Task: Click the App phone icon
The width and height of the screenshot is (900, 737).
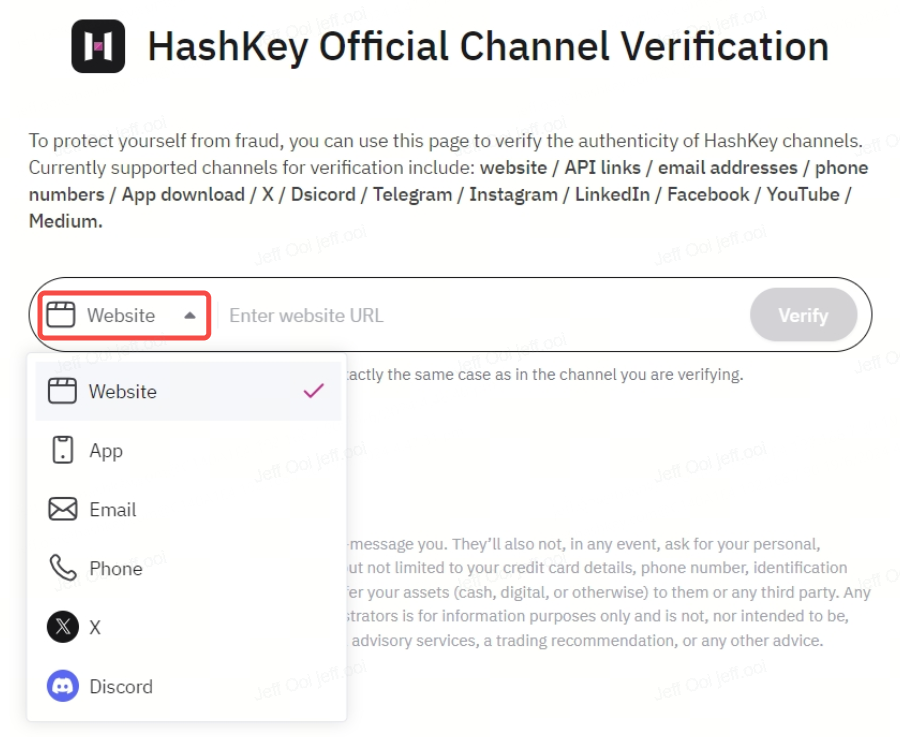Action: click(63, 450)
